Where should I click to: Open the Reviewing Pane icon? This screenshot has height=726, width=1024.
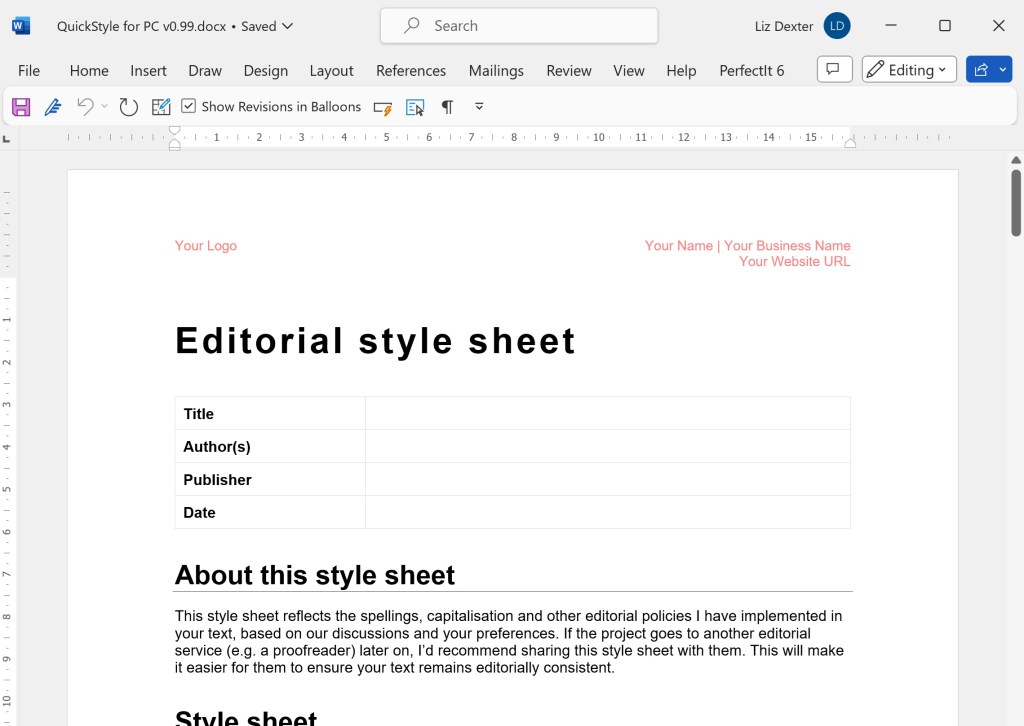(415, 106)
